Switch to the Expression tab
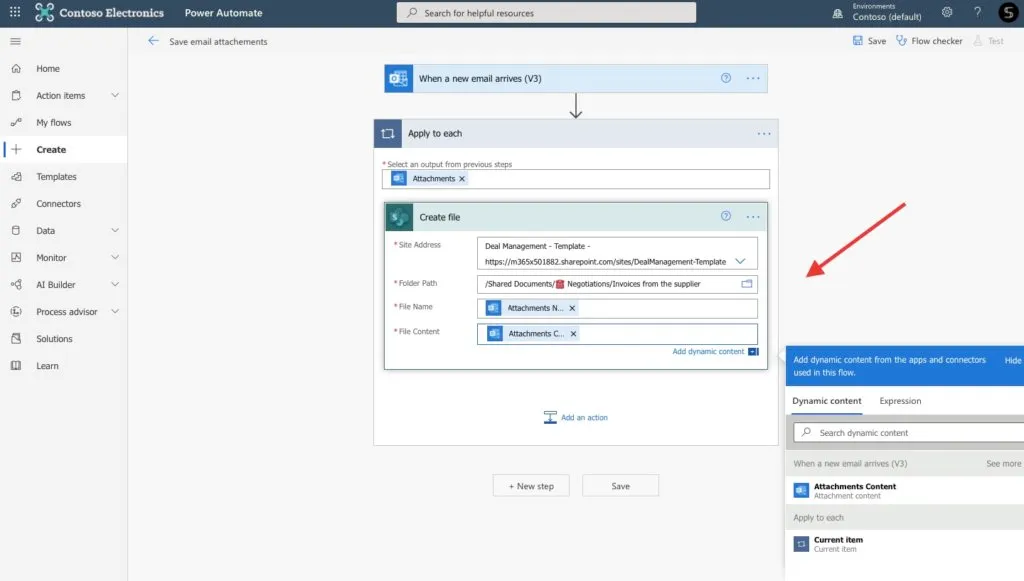The width and height of the screenshot is (1024, 581). tap(900, 401)
